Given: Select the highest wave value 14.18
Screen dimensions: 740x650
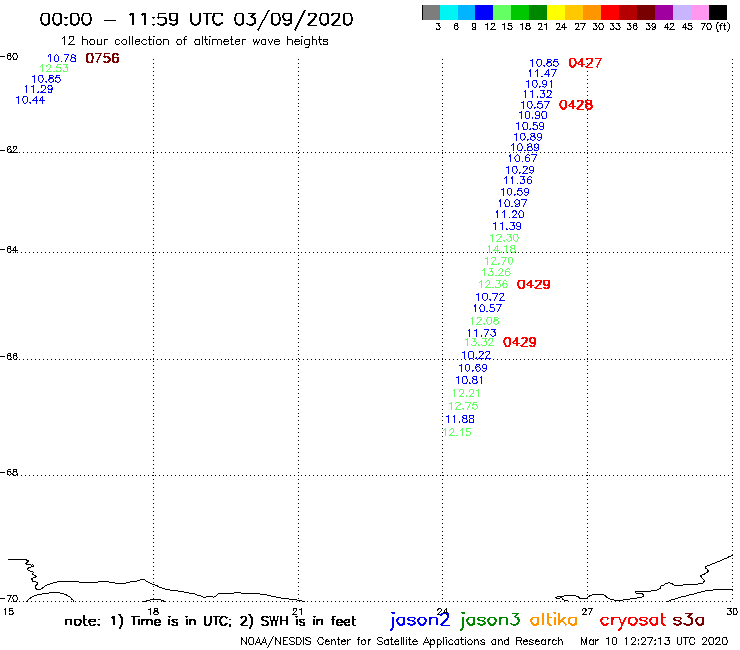Looking at the screenshot, I should 501,249.
